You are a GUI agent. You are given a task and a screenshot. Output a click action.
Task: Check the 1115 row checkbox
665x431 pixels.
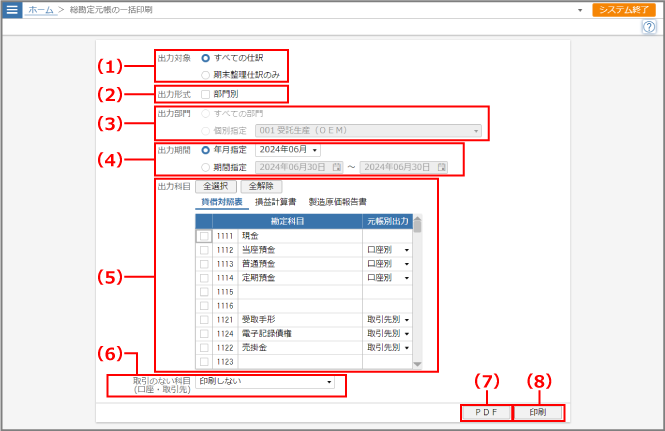[204, 292]
